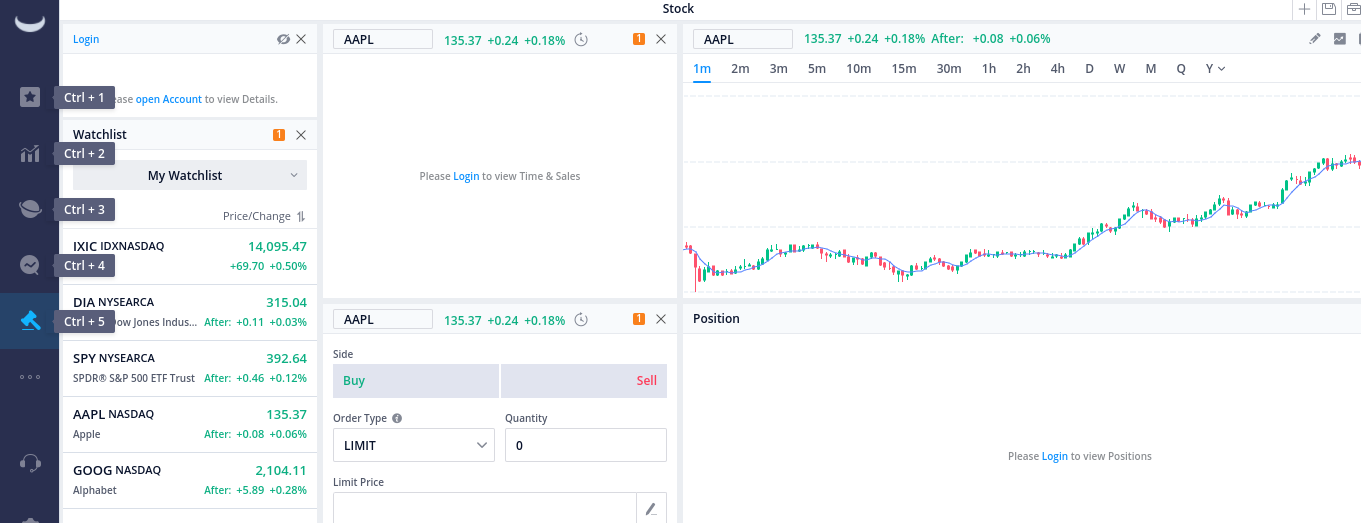Image resolution: width=1361 pixels, height=523 pixels.
Task: Click the pencil icon beside Limit Price
Action: pyautogui.click(x=651, y=508)
